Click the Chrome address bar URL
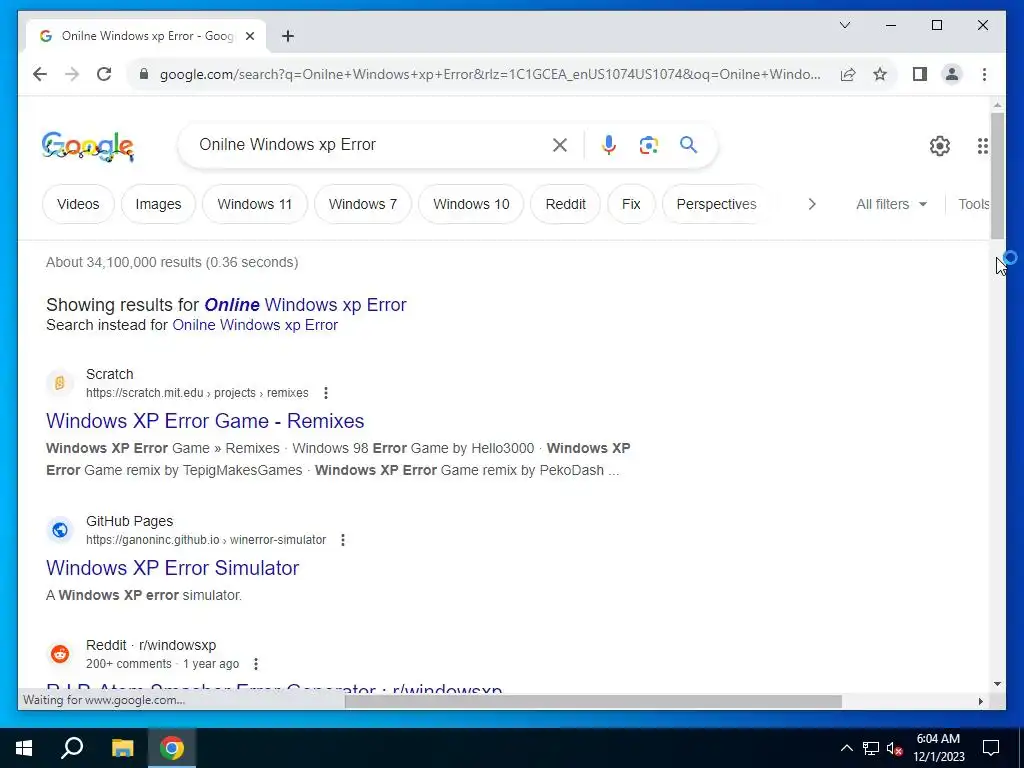 (x=490, y=74)
